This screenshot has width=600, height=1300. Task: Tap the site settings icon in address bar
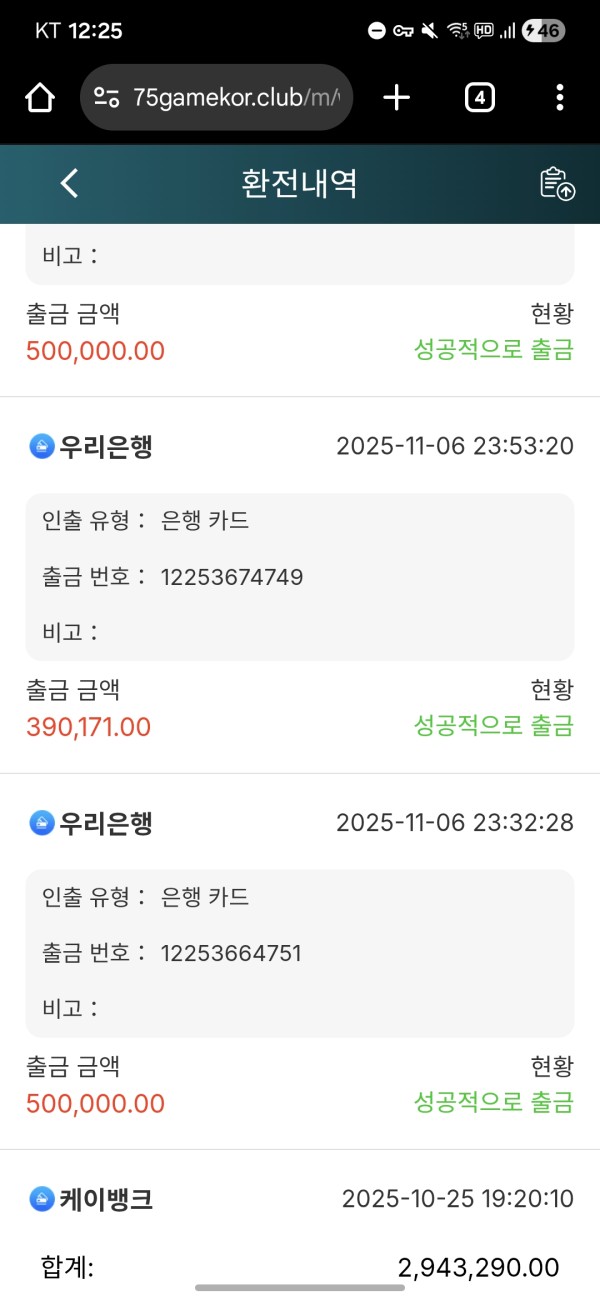pyautogui.click(x=106, y=97)
